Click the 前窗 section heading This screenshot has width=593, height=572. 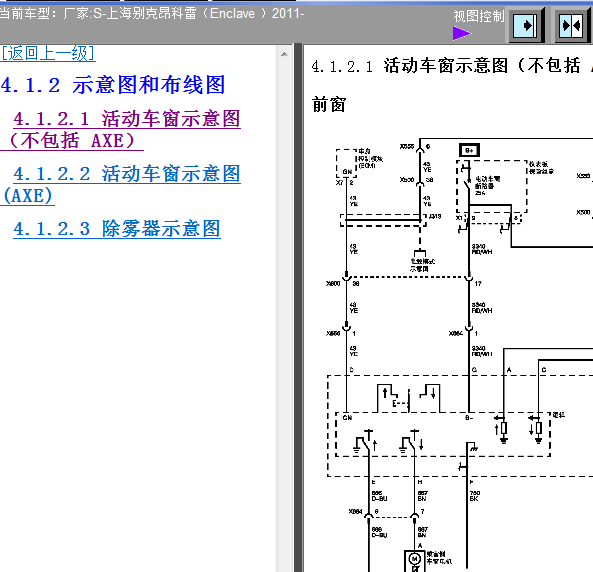(x=329, y=104)
